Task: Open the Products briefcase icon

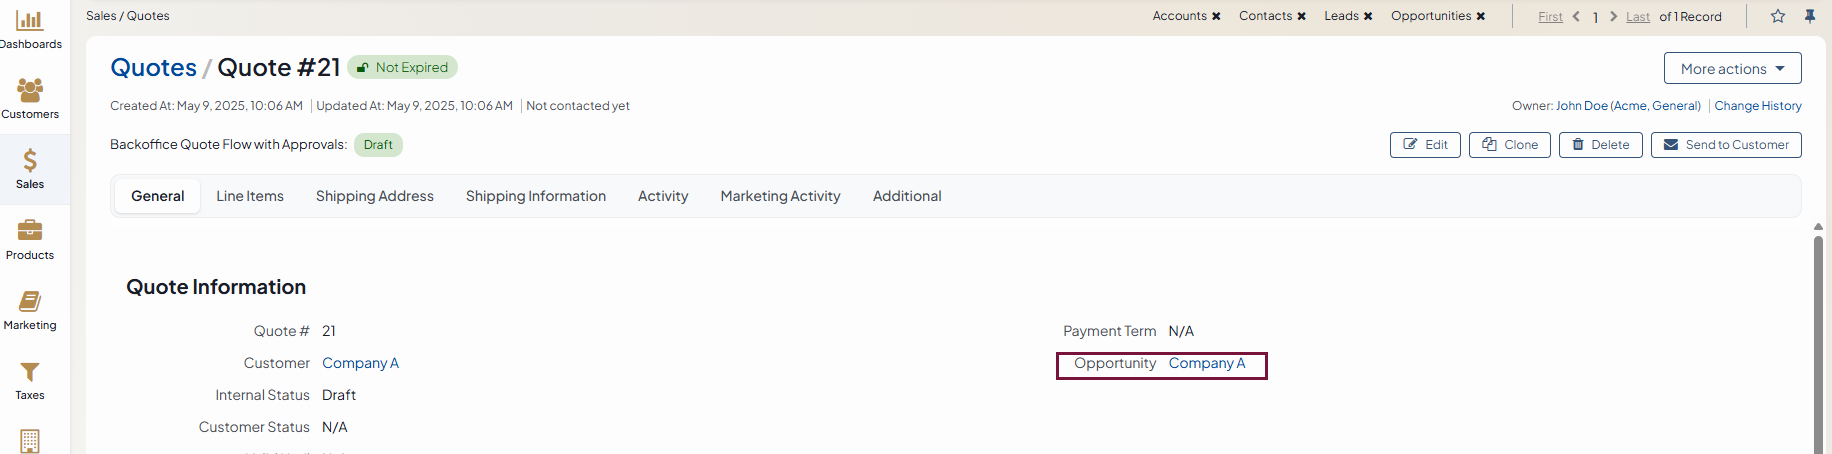Action: pos(30,231)
